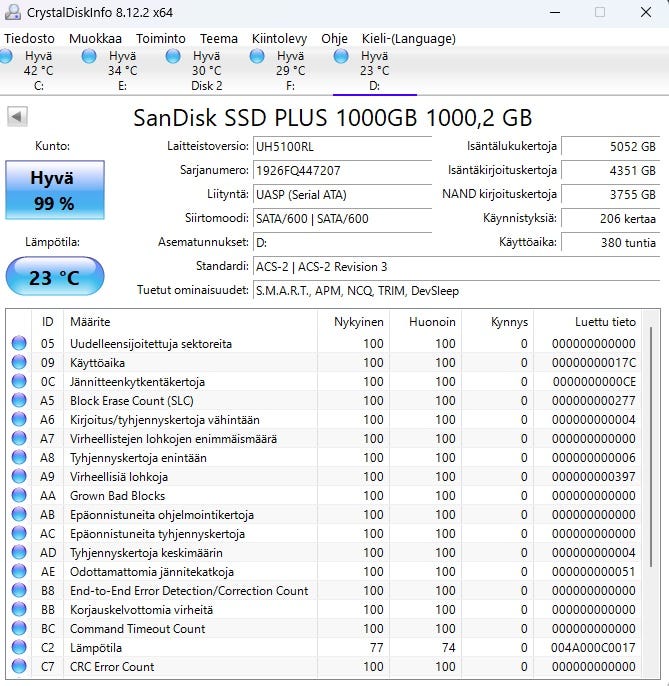Viewport: 669px width, 686px height.
Task: Click the 23 °C temperature indicator
Action: click(x=54, y=277)
